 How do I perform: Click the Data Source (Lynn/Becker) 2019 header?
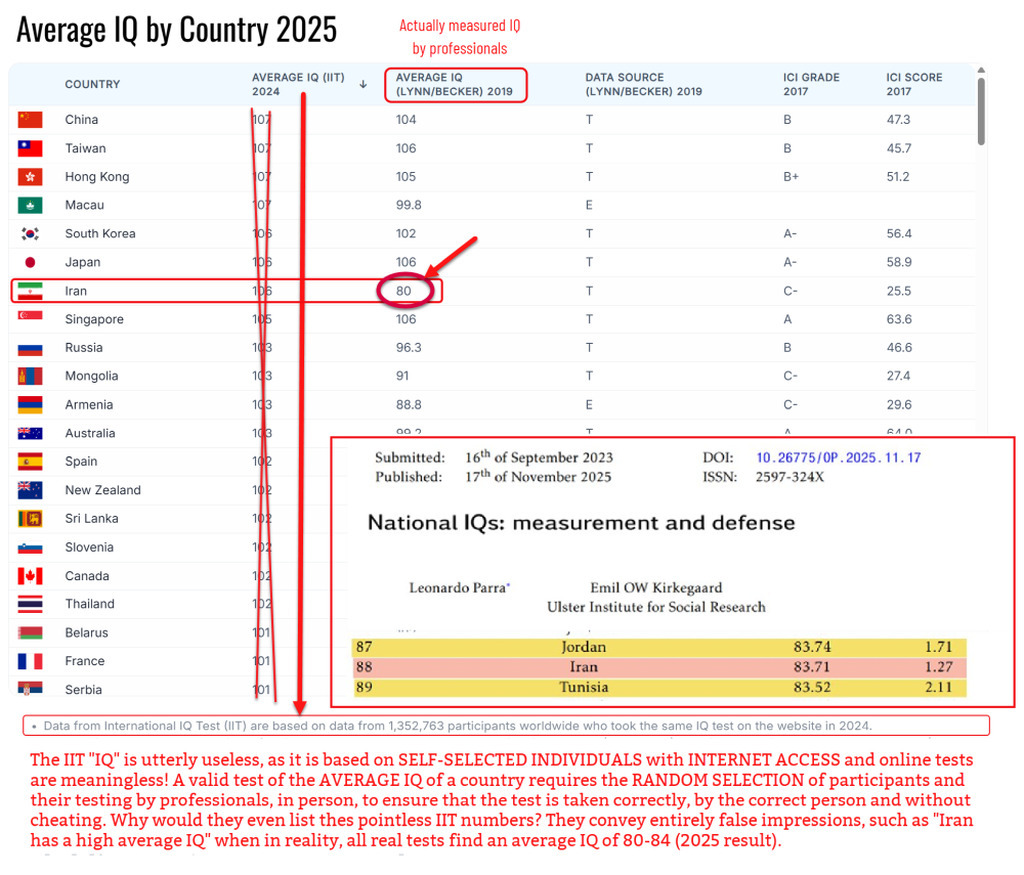643,84
